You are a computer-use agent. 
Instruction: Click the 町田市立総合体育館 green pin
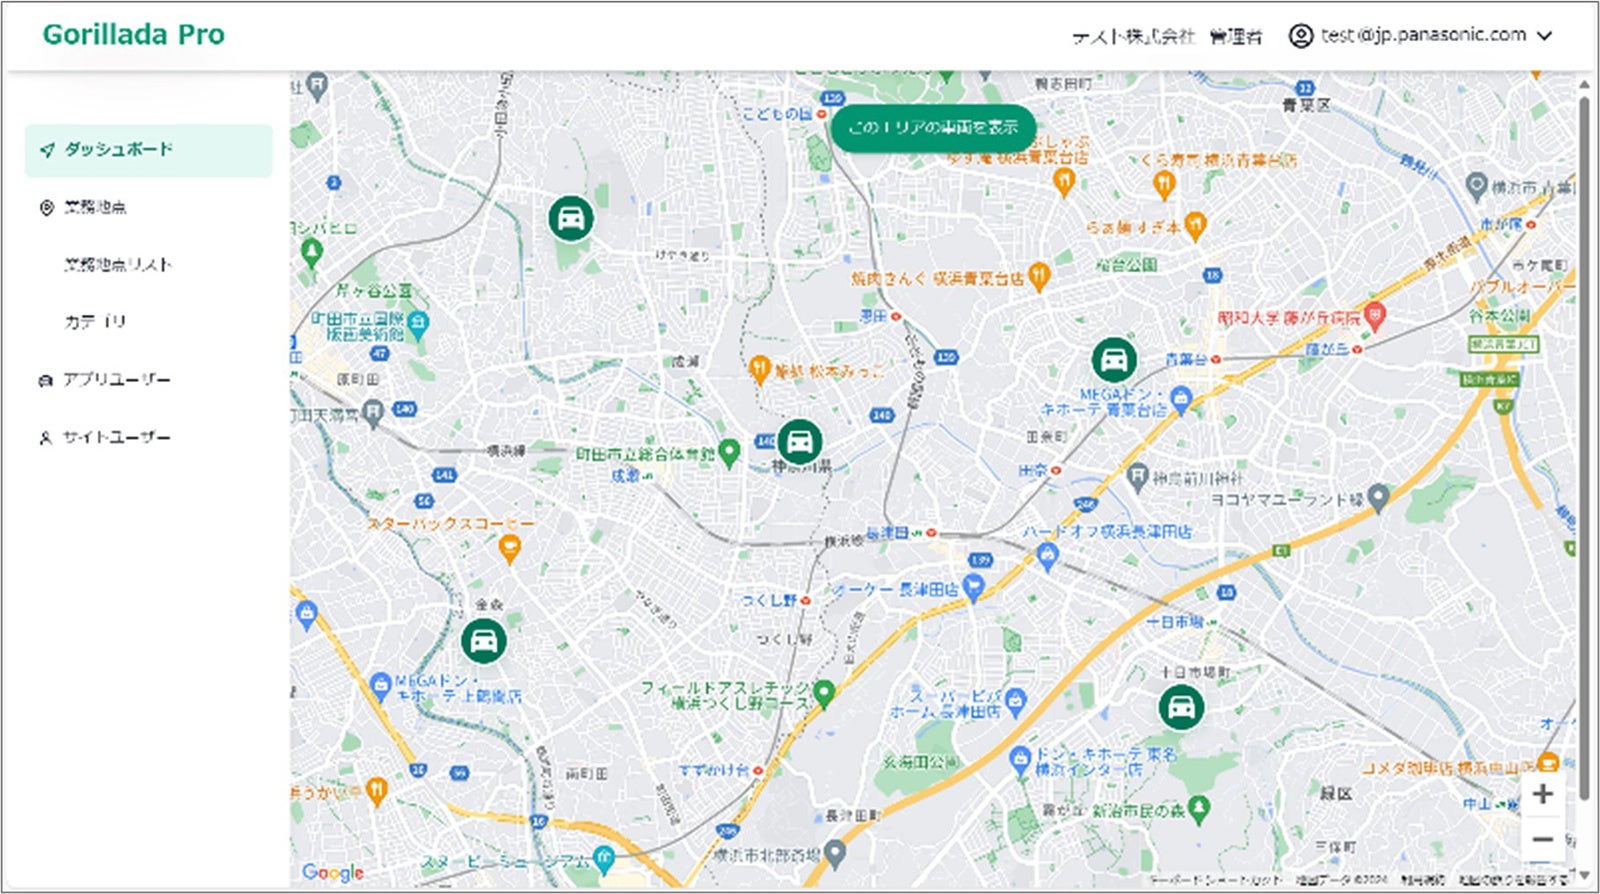(729, 454)
